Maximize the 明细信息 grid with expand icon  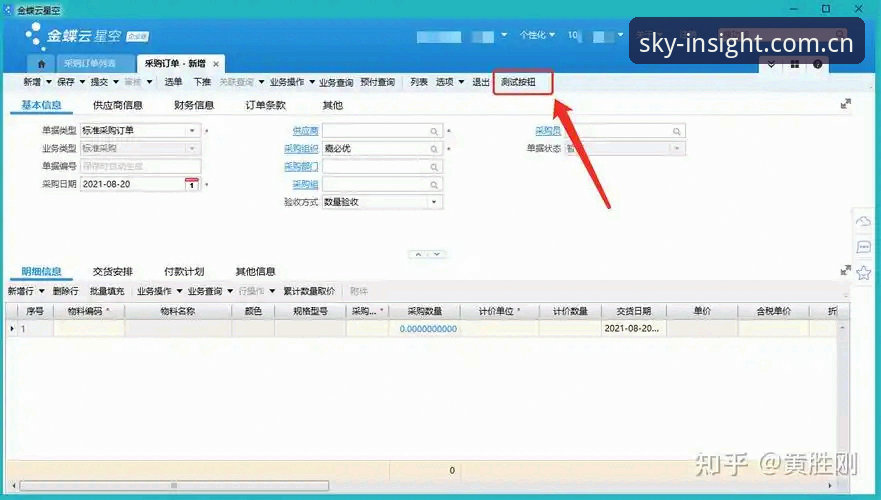pos(846,270)
